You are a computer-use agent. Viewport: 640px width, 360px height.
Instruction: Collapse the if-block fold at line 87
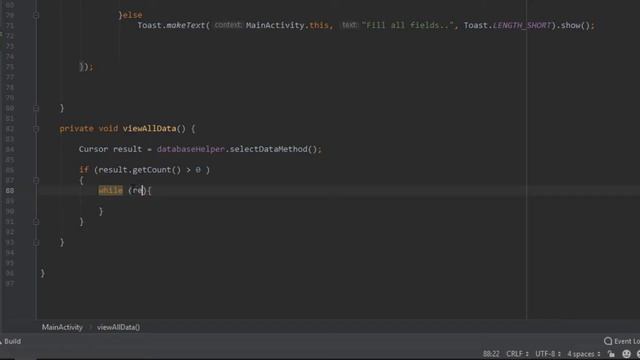(36, 180)
